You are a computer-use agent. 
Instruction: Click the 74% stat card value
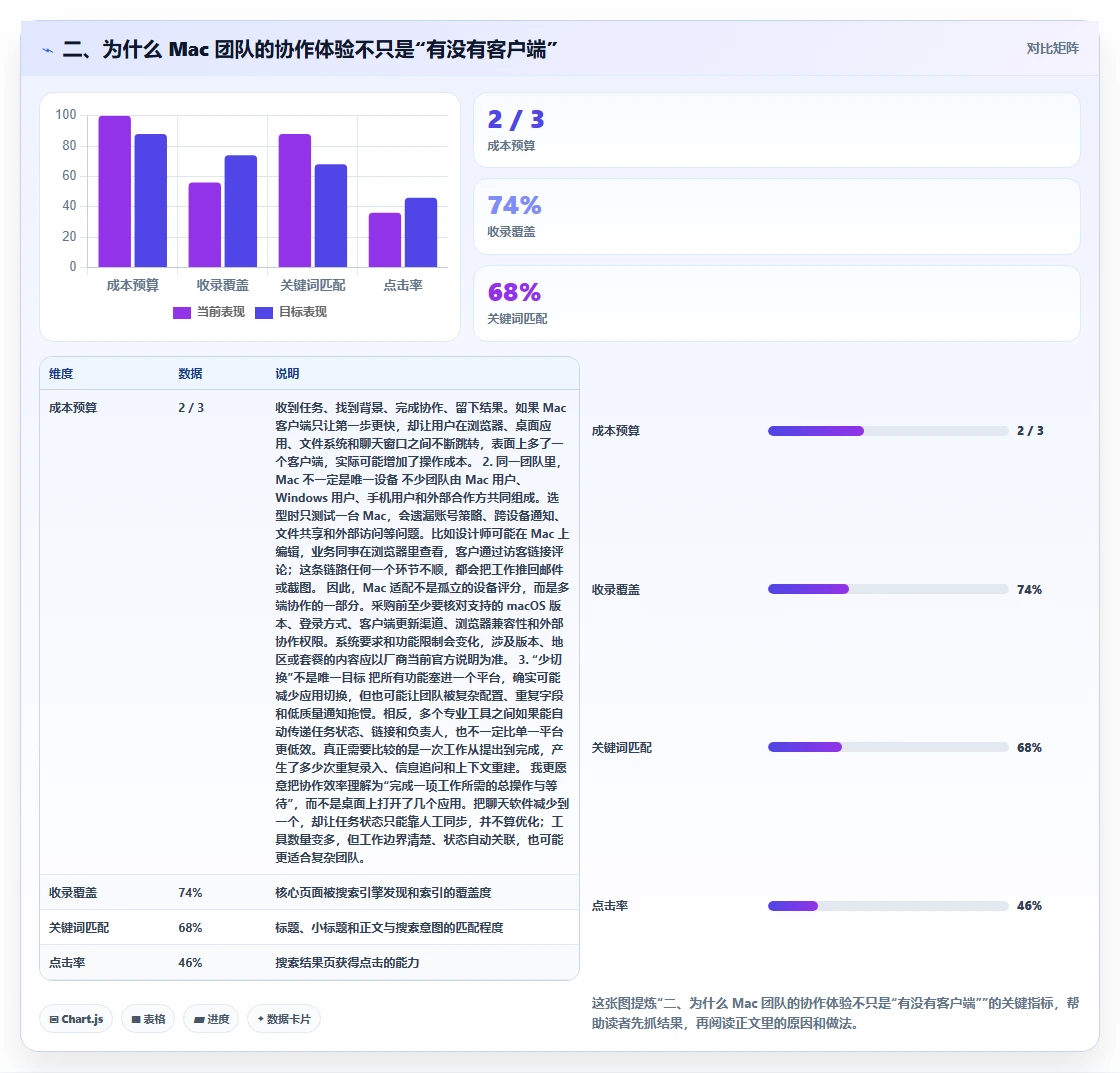[x=514, y=206]
